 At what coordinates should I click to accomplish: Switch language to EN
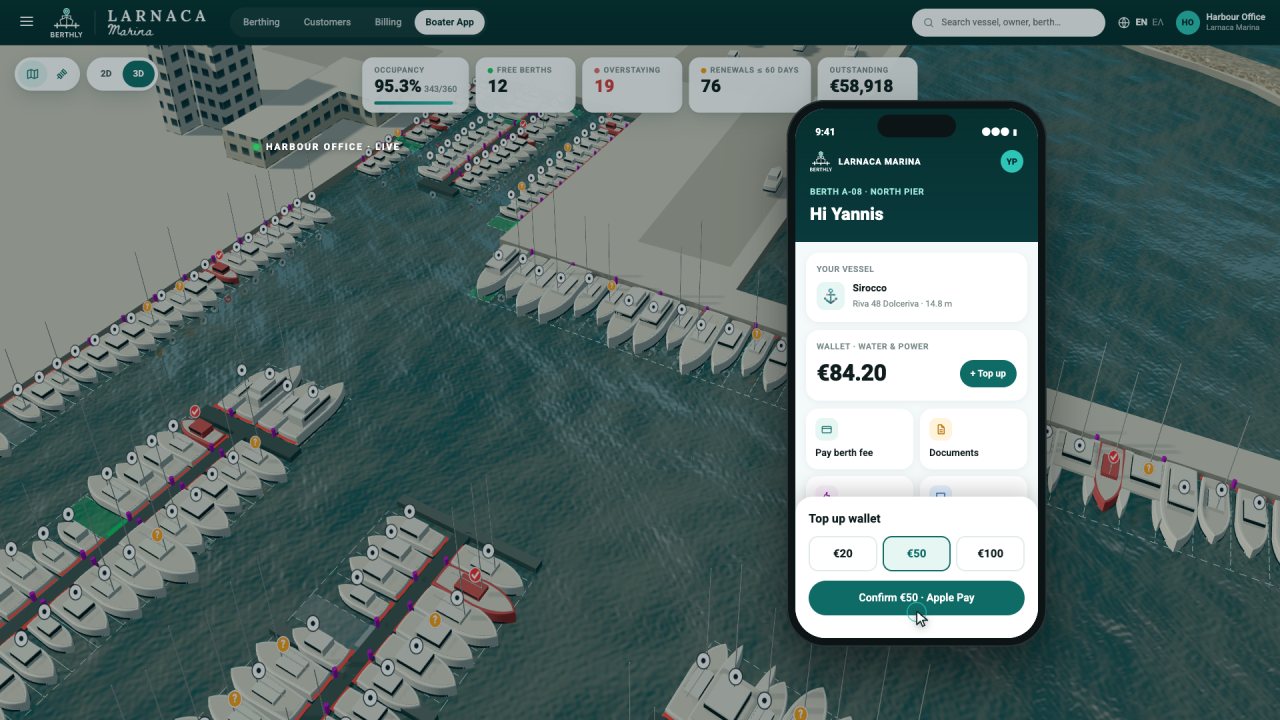coord(1141,22)
